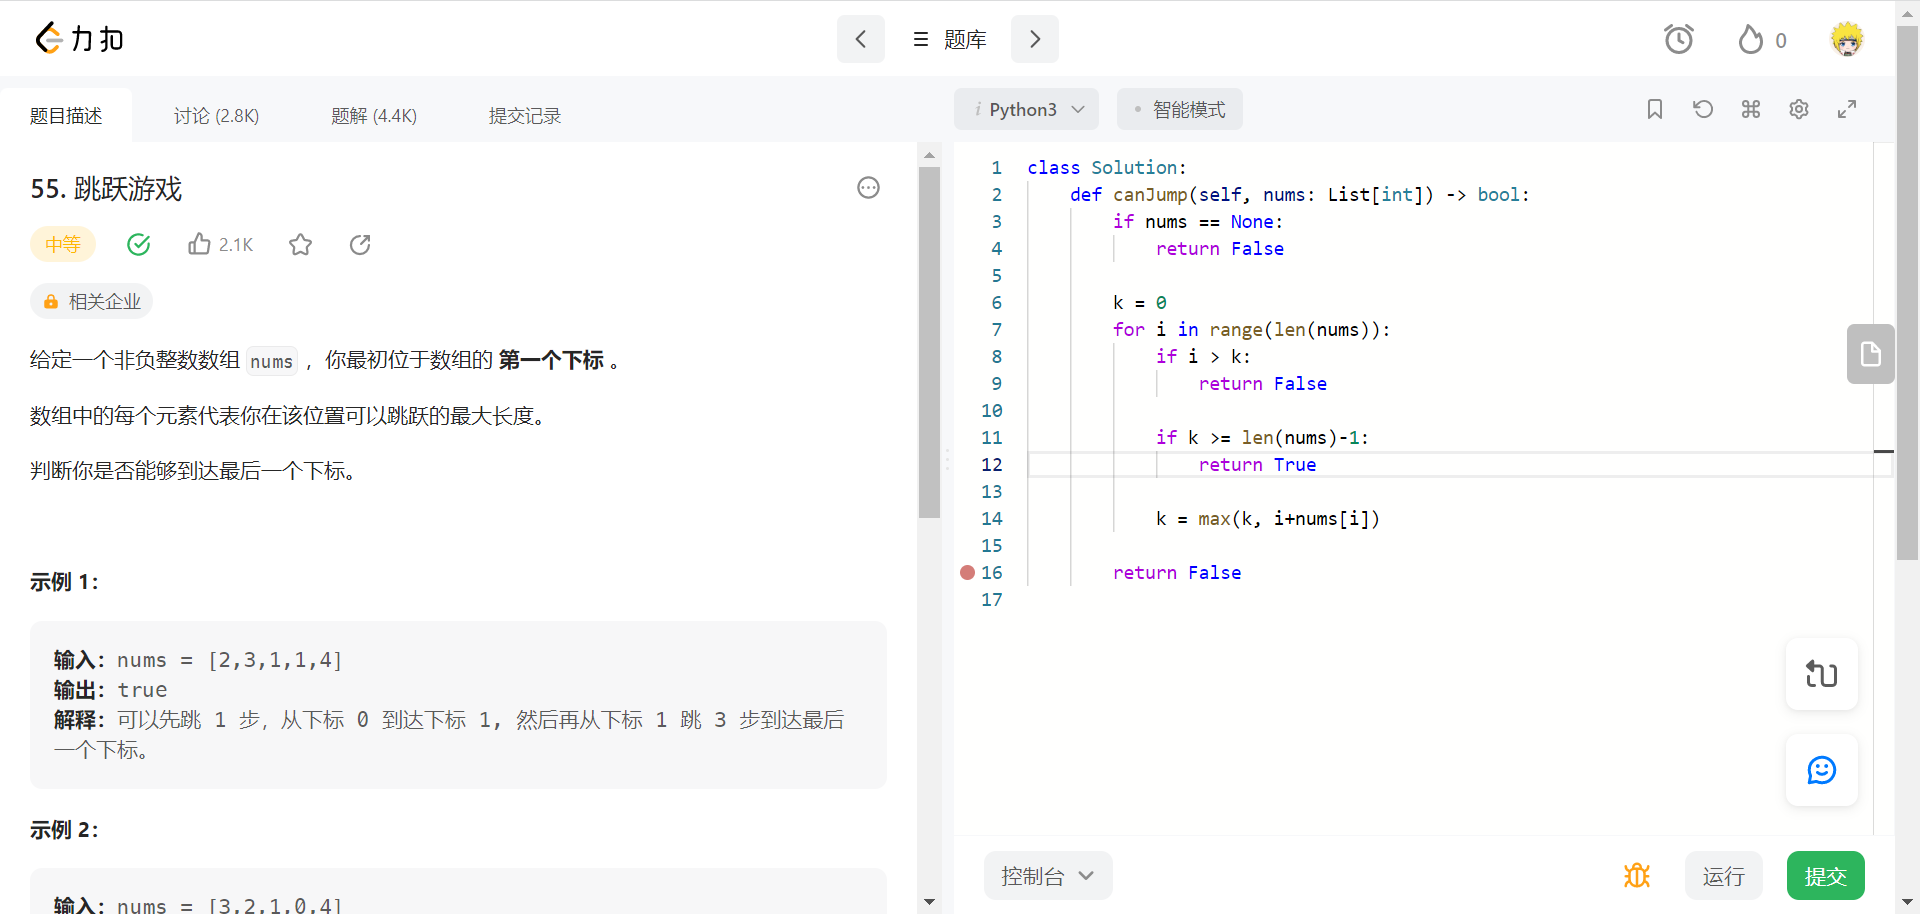Favorite the problem with star icon
The image size is (1920, 914).
300,244
